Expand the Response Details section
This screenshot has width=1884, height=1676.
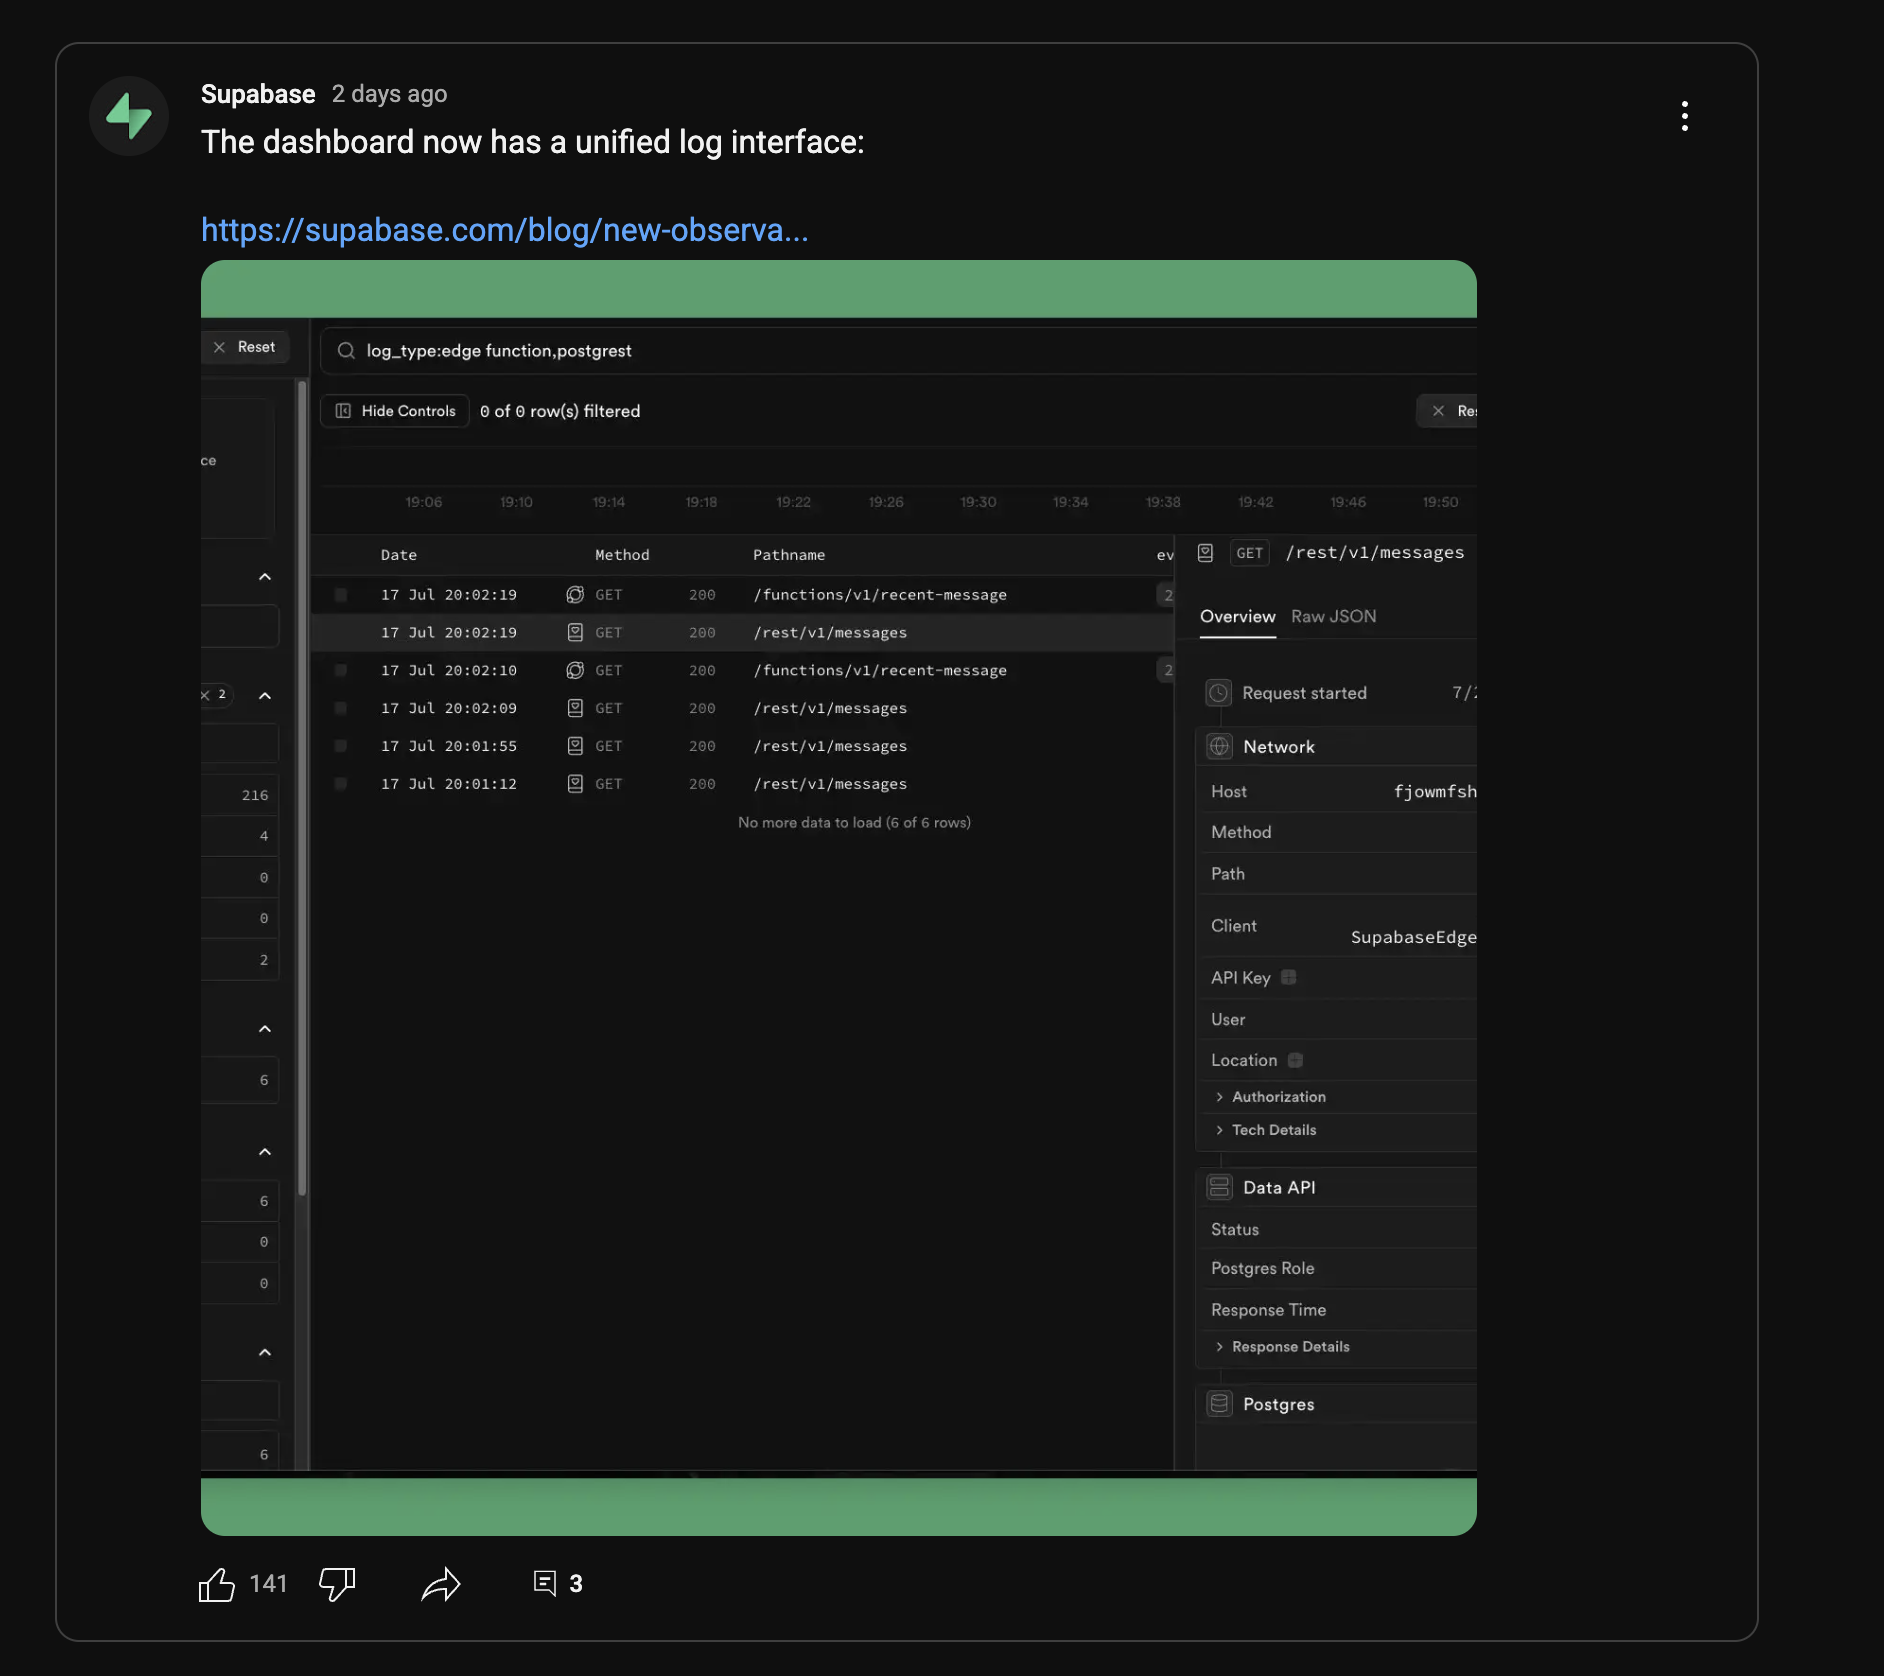[1282, 1347]
